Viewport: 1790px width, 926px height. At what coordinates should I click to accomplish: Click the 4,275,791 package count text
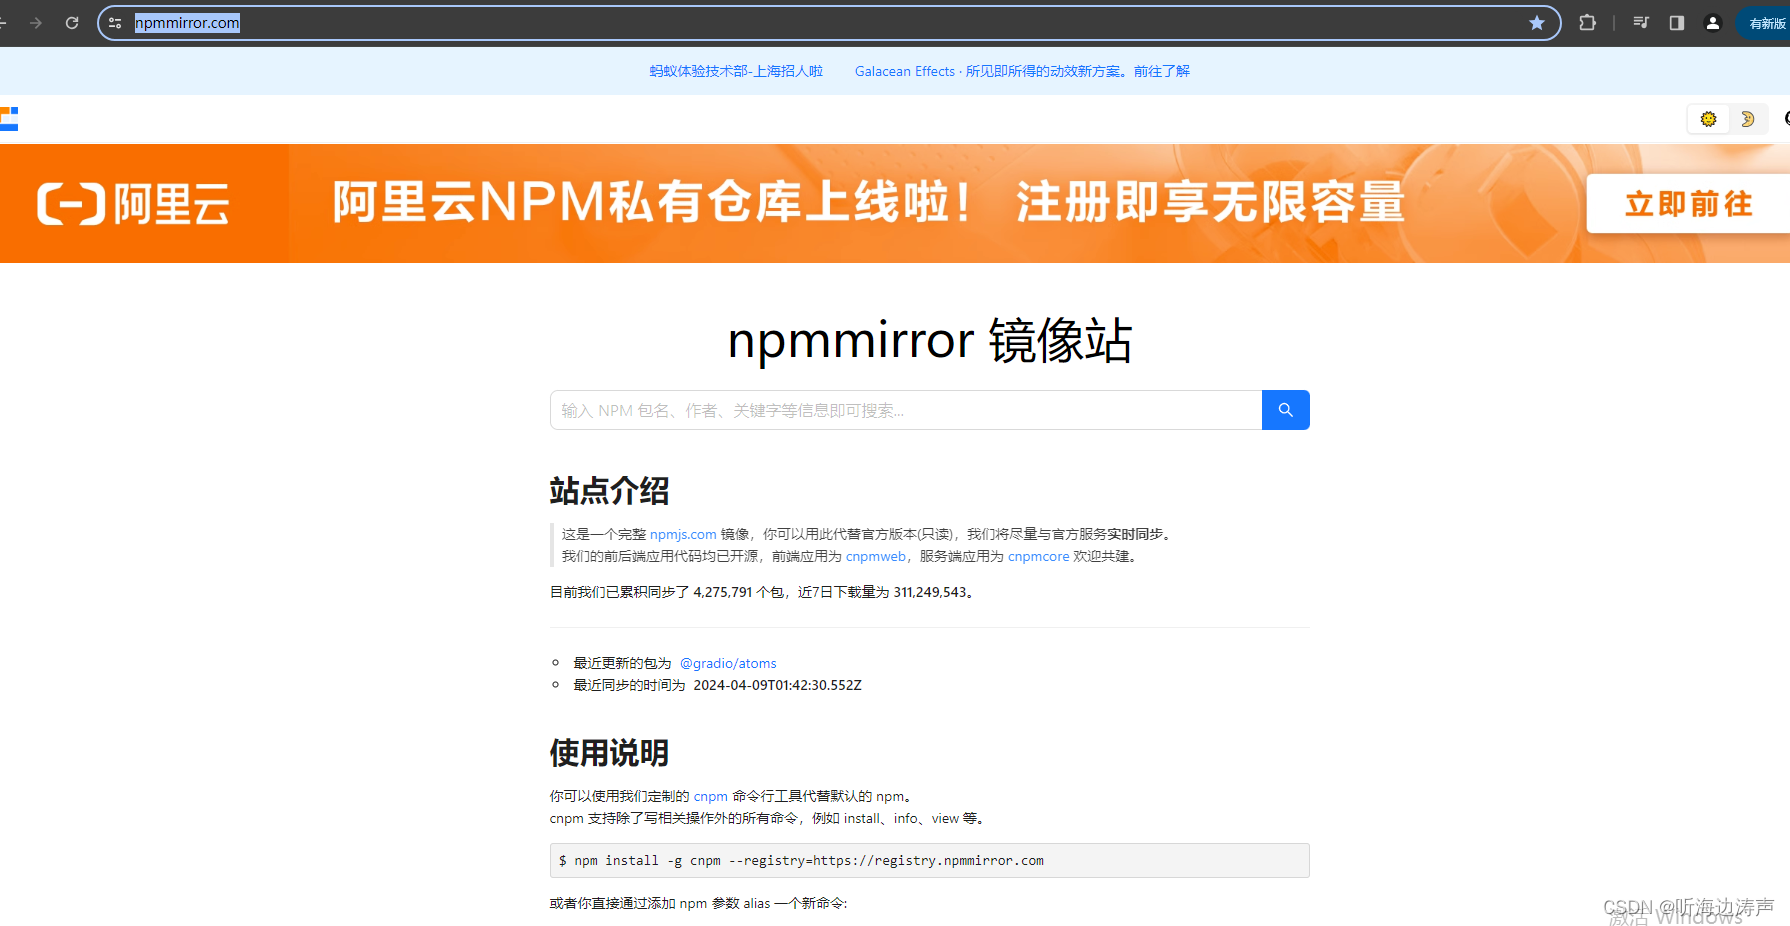[x=722, y=592]
